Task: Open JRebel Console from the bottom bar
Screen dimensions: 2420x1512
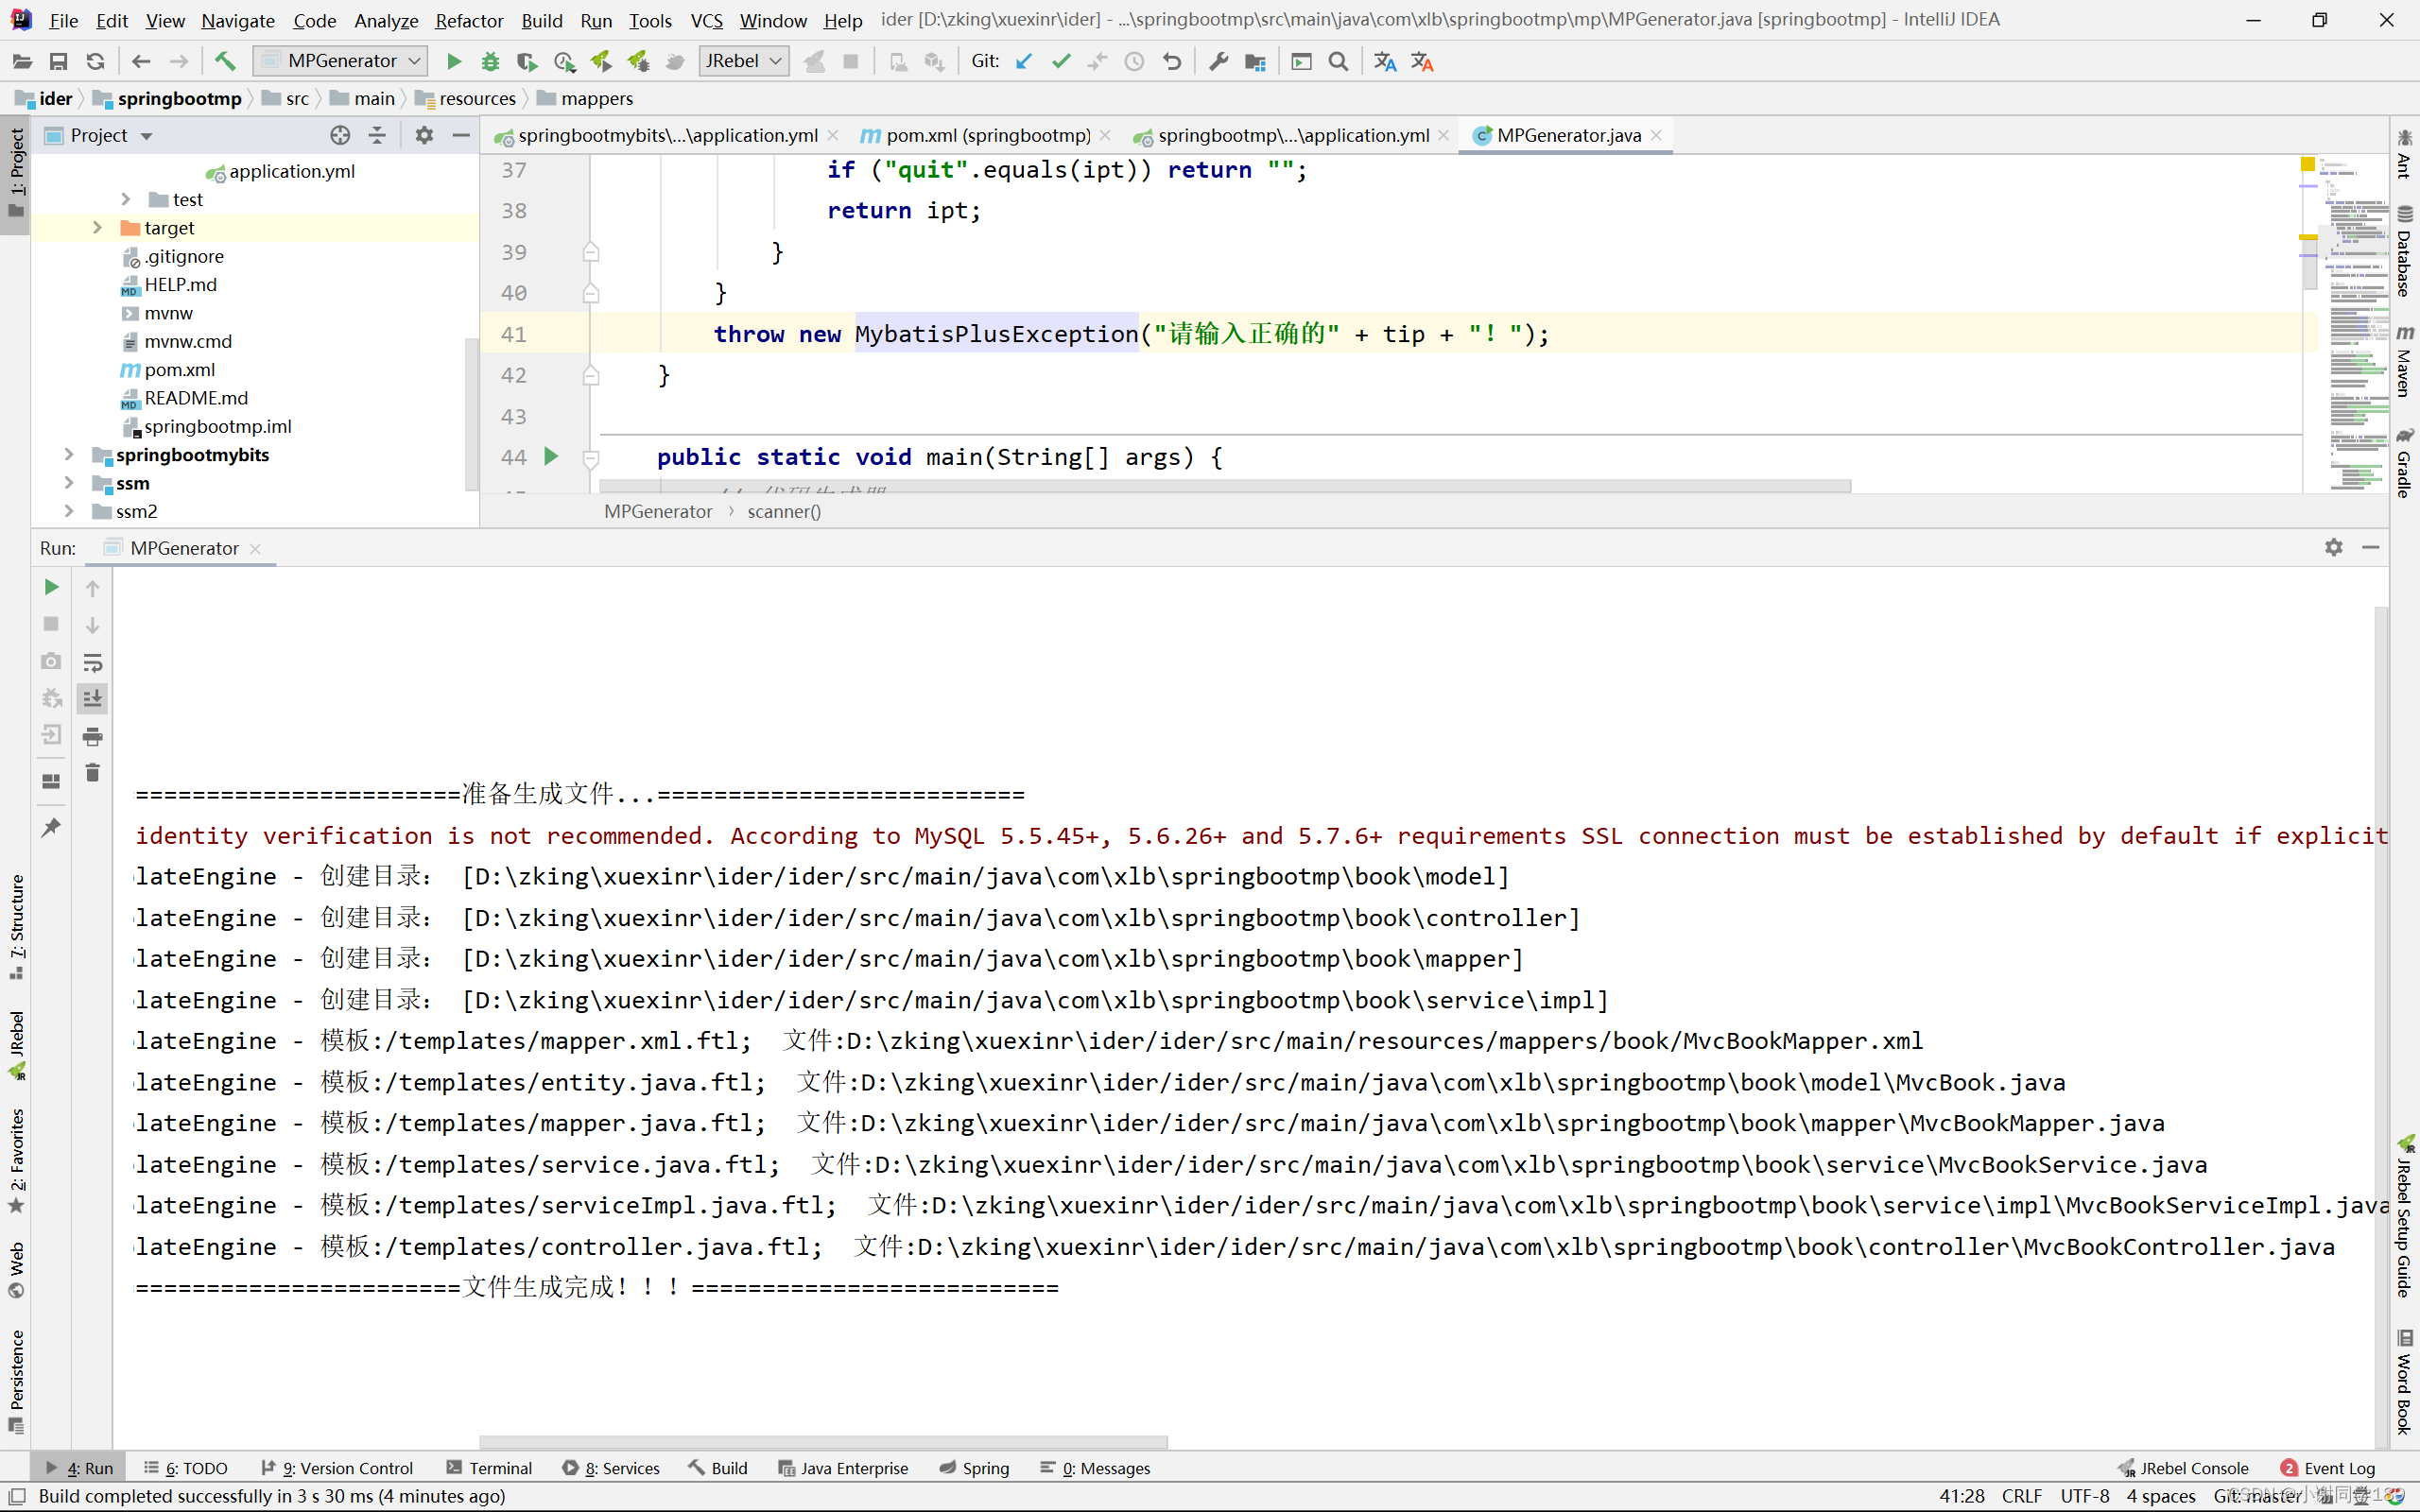Action: point(2183,1468)
